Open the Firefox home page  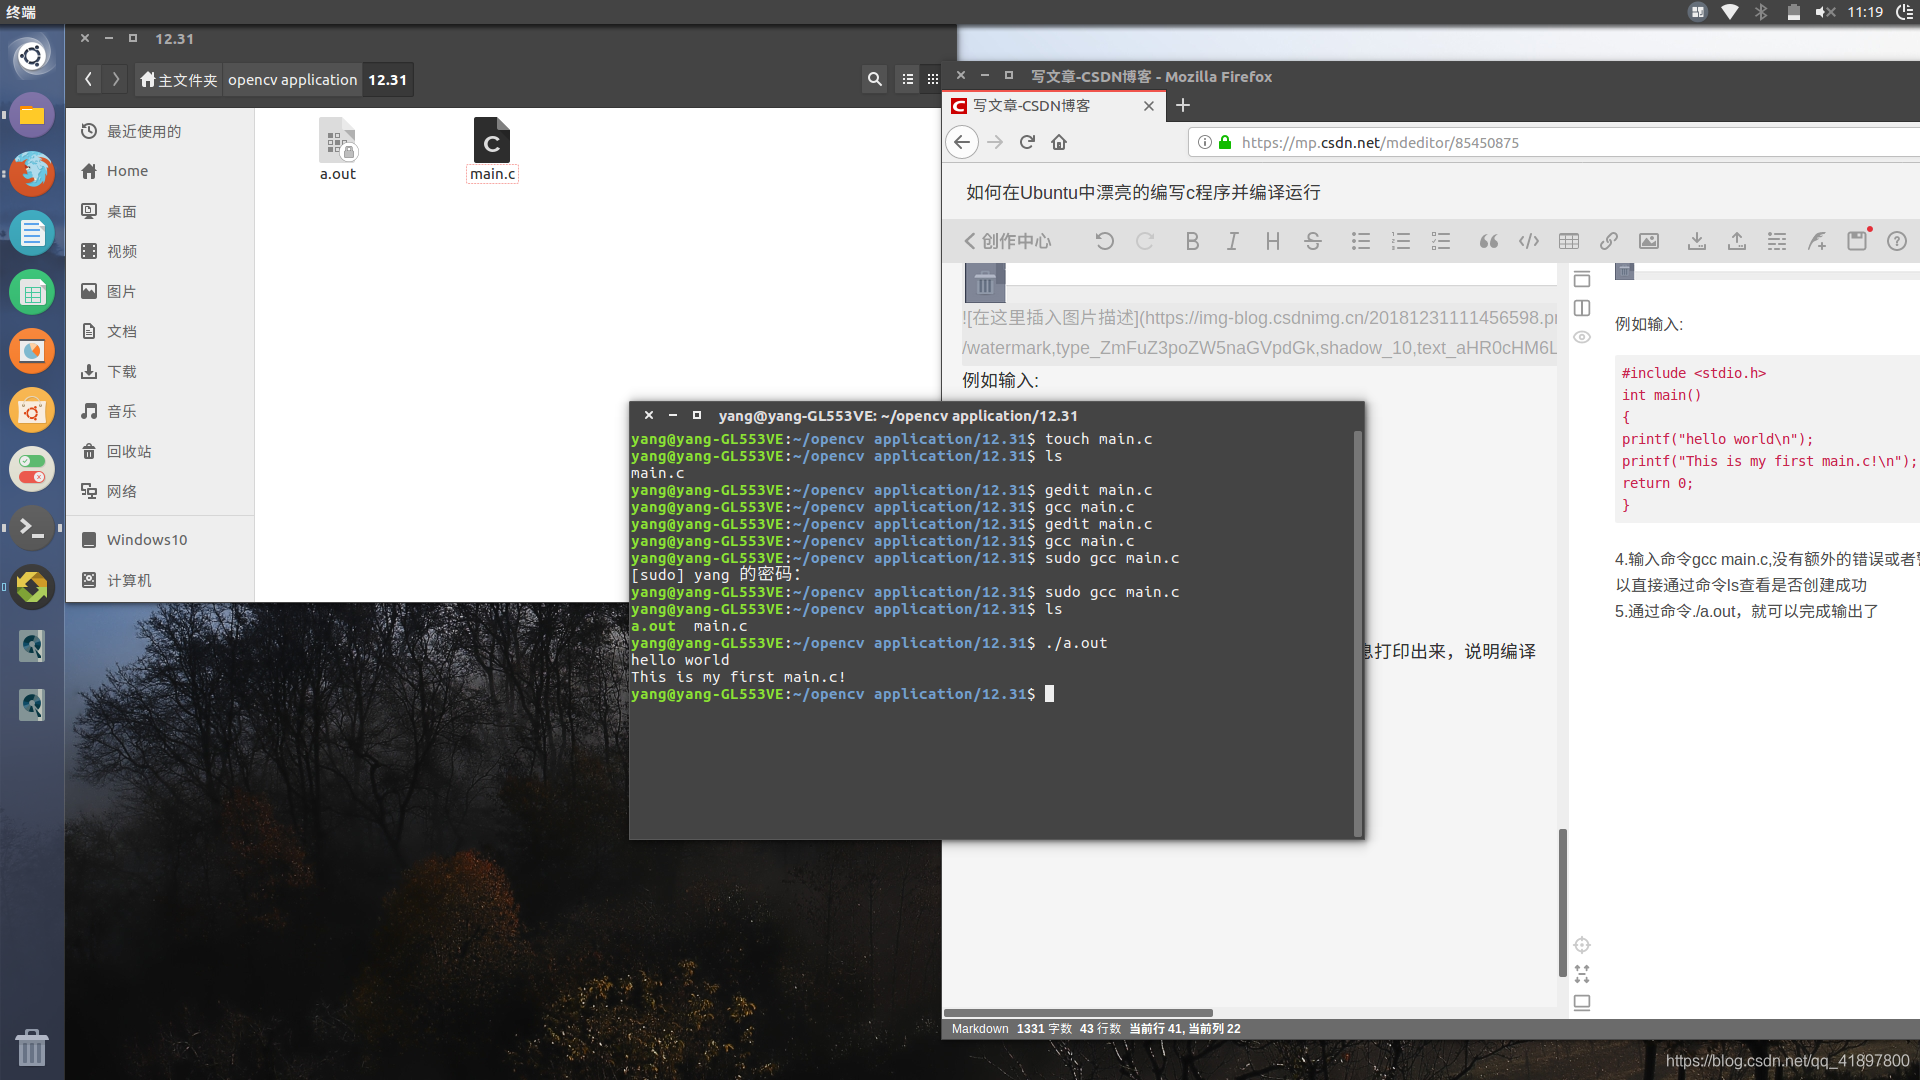(x=1059, y=142)
